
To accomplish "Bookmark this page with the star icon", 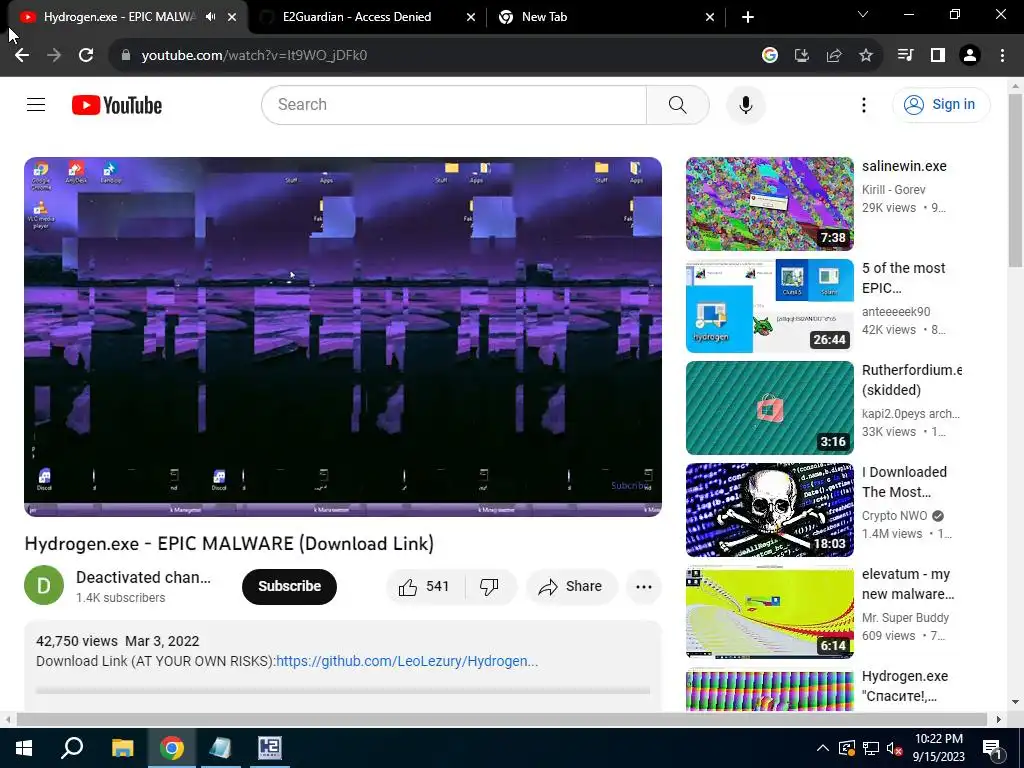I will pos(866,56).
